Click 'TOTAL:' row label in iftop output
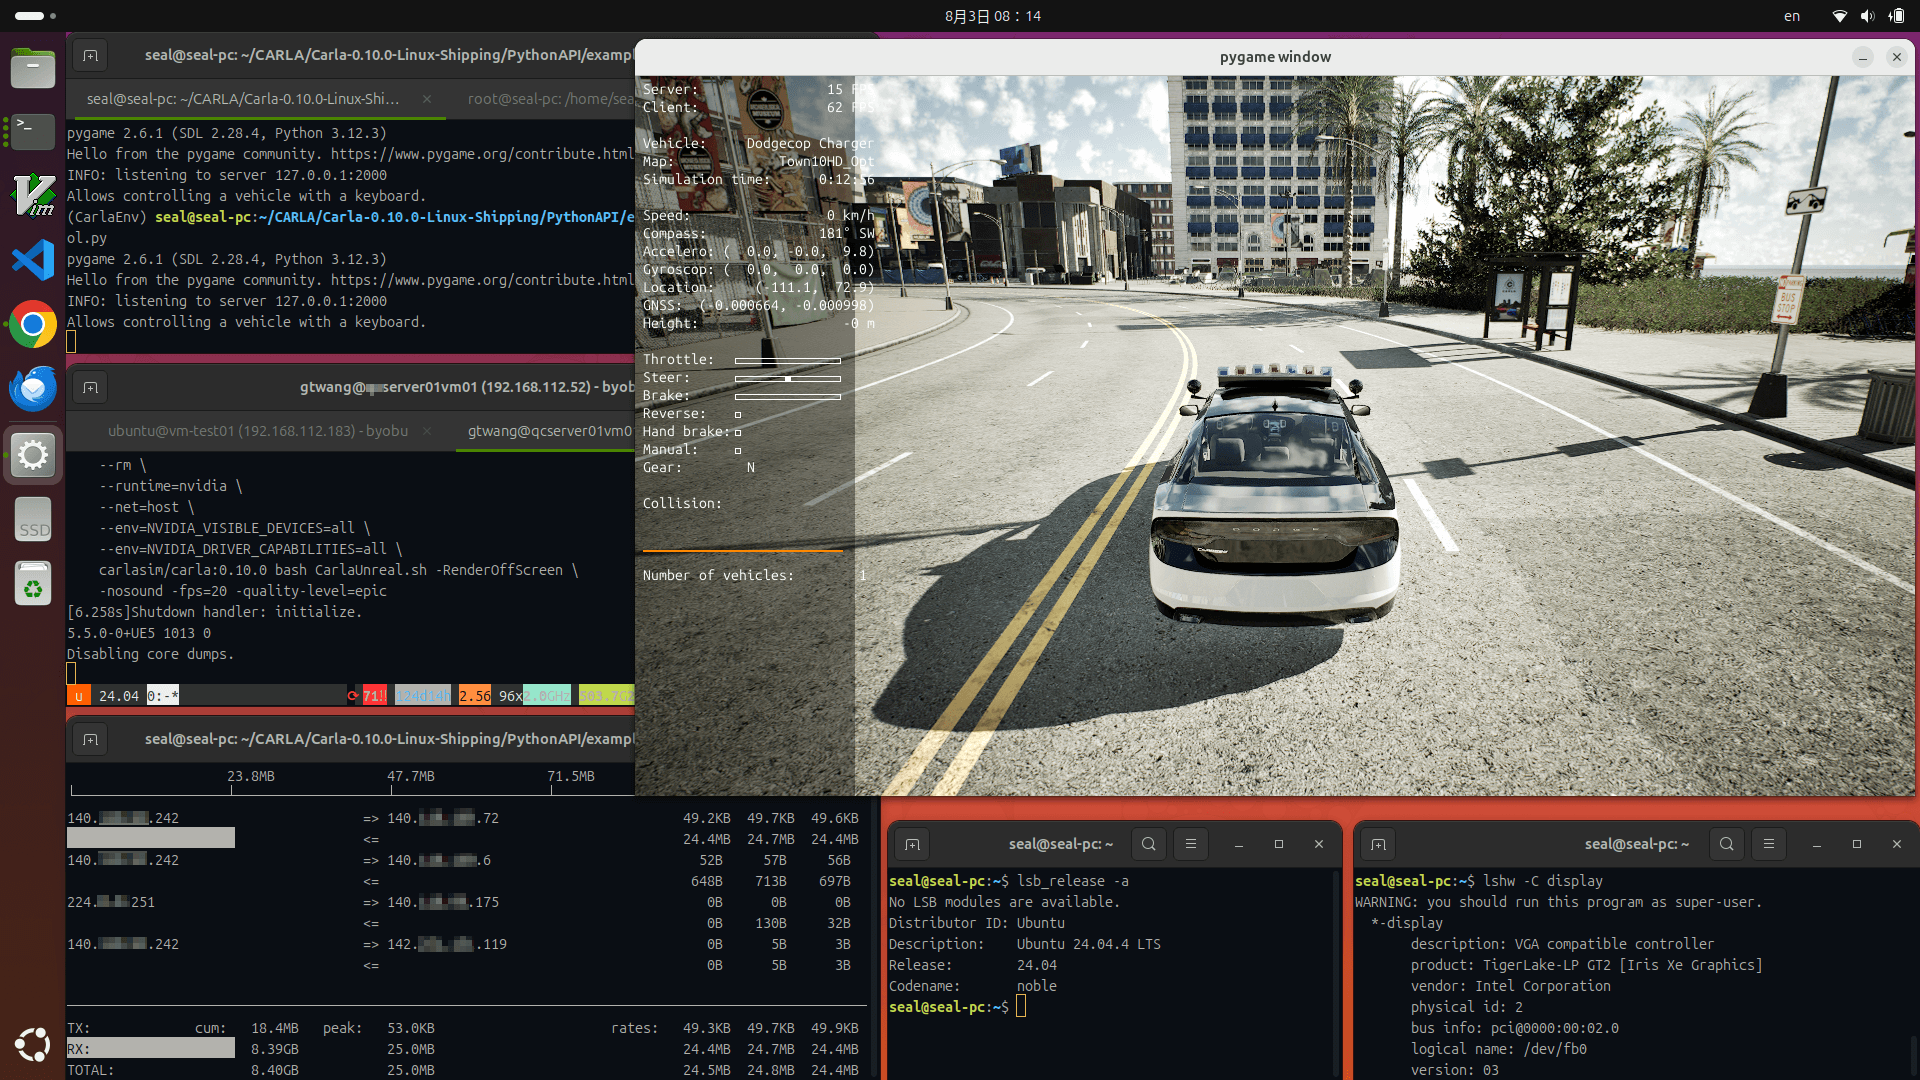Screen dimensions: 1920x1080 90,1070
